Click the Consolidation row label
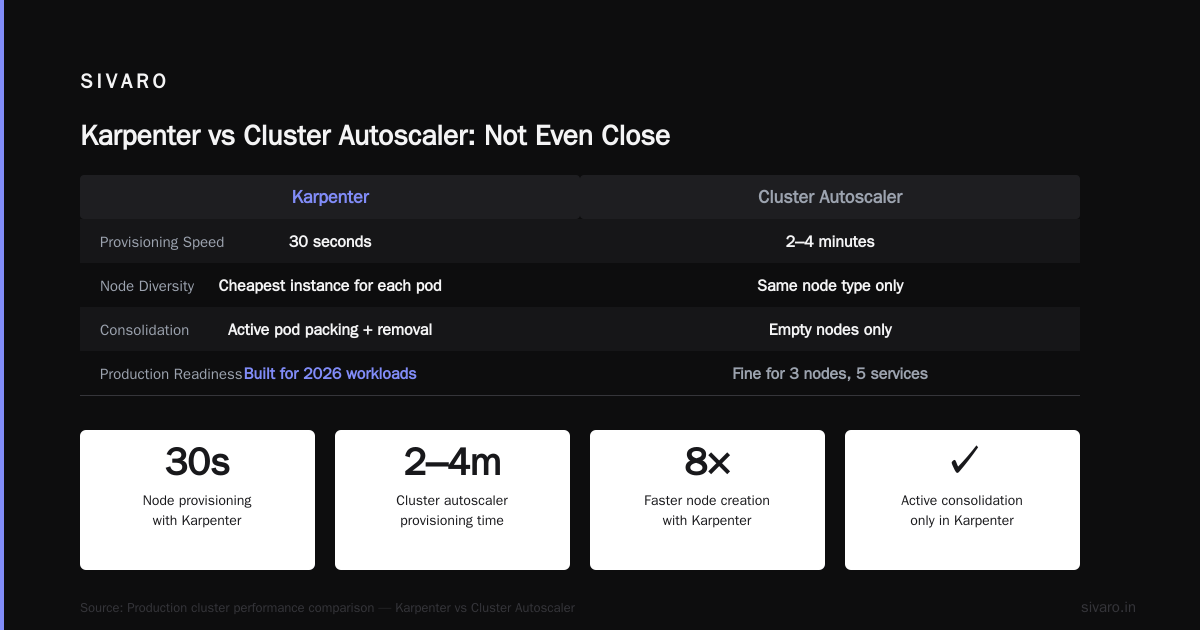1200x630 pixels. coord(144,330)
